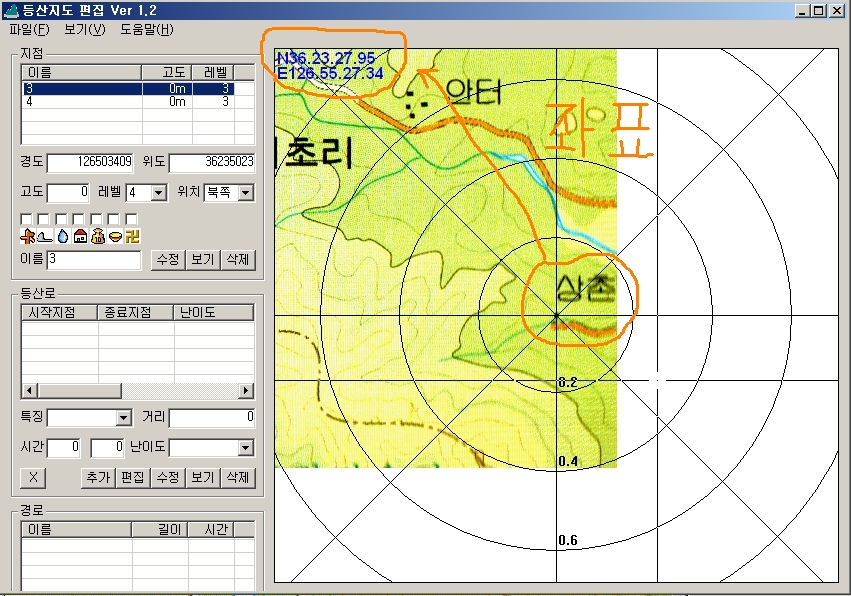Screen dimensions: 851x596
Task: Click the left arrow of the 등산로 list scrollbar
Action: point(30,390)
